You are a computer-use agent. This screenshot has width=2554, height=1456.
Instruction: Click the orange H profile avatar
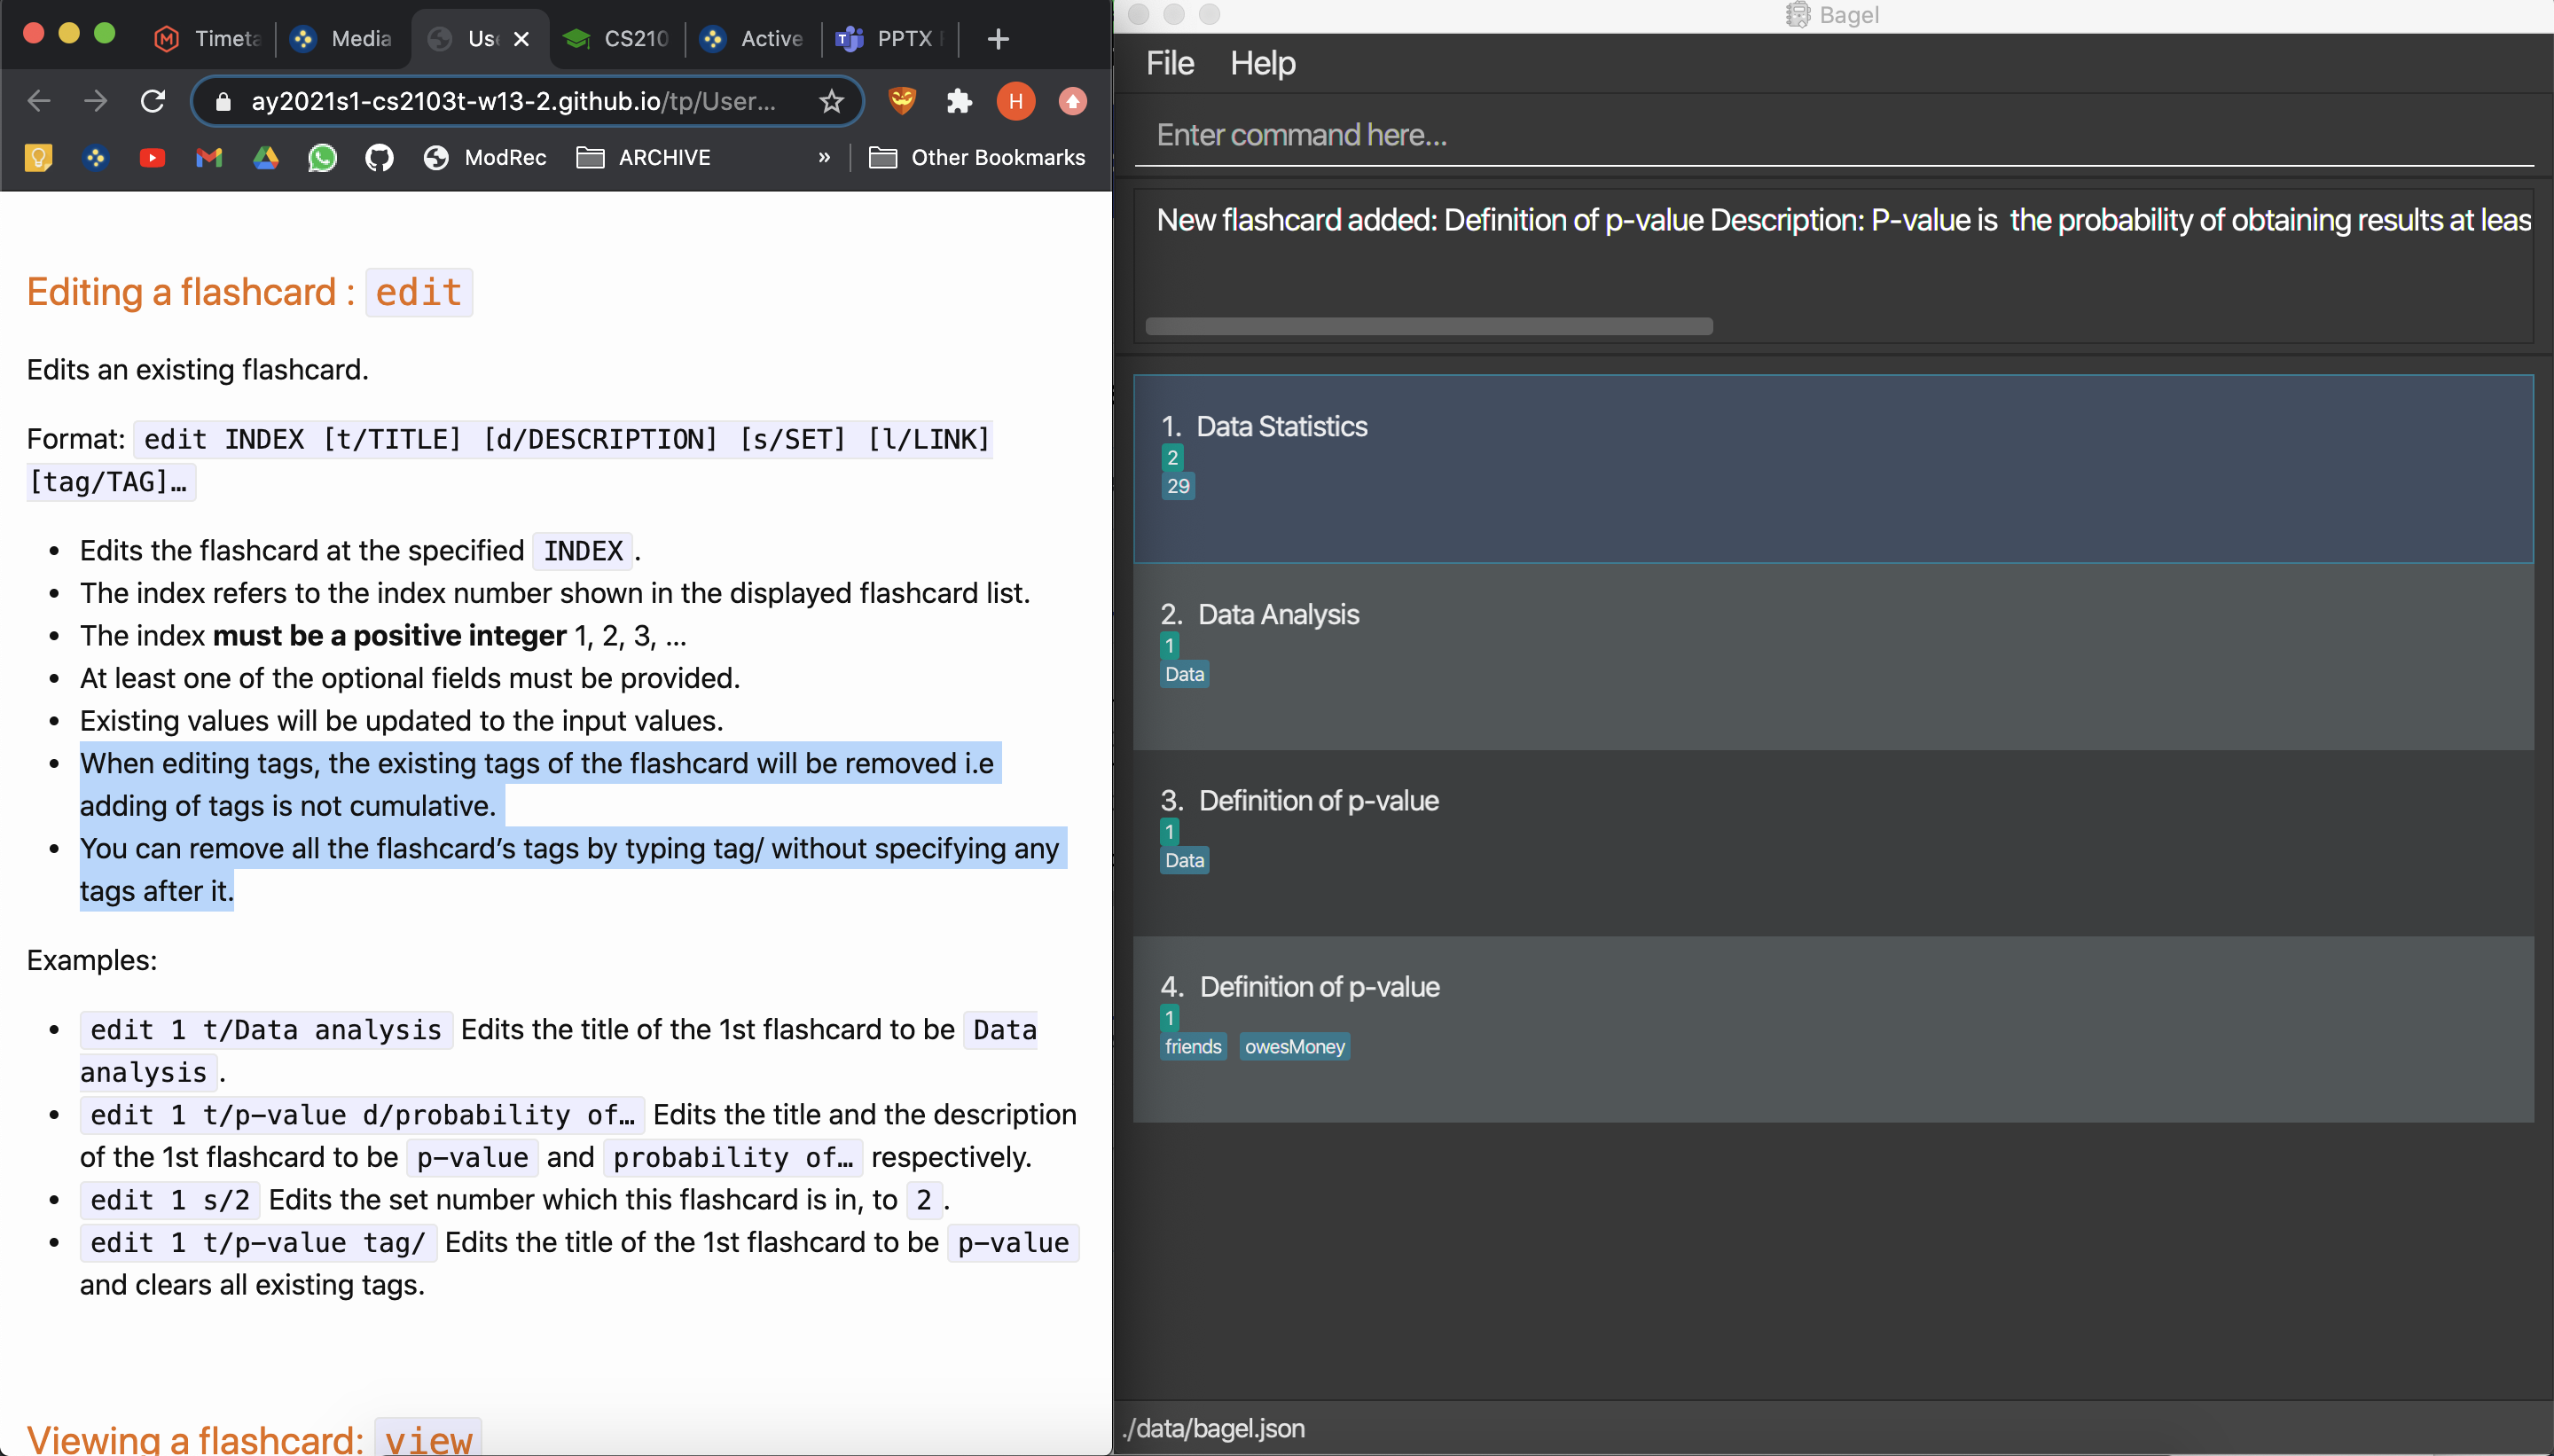click(x=1015, y=101)
